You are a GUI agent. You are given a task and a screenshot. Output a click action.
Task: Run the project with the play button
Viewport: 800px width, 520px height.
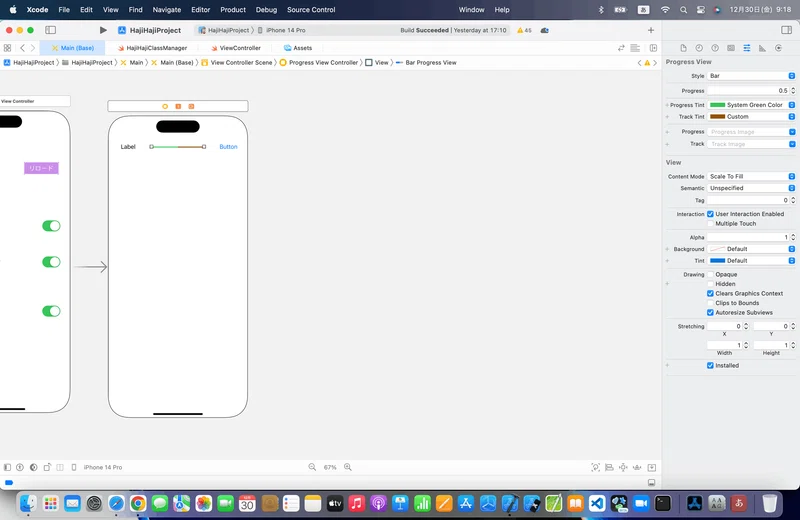click(x=103, y=30)
